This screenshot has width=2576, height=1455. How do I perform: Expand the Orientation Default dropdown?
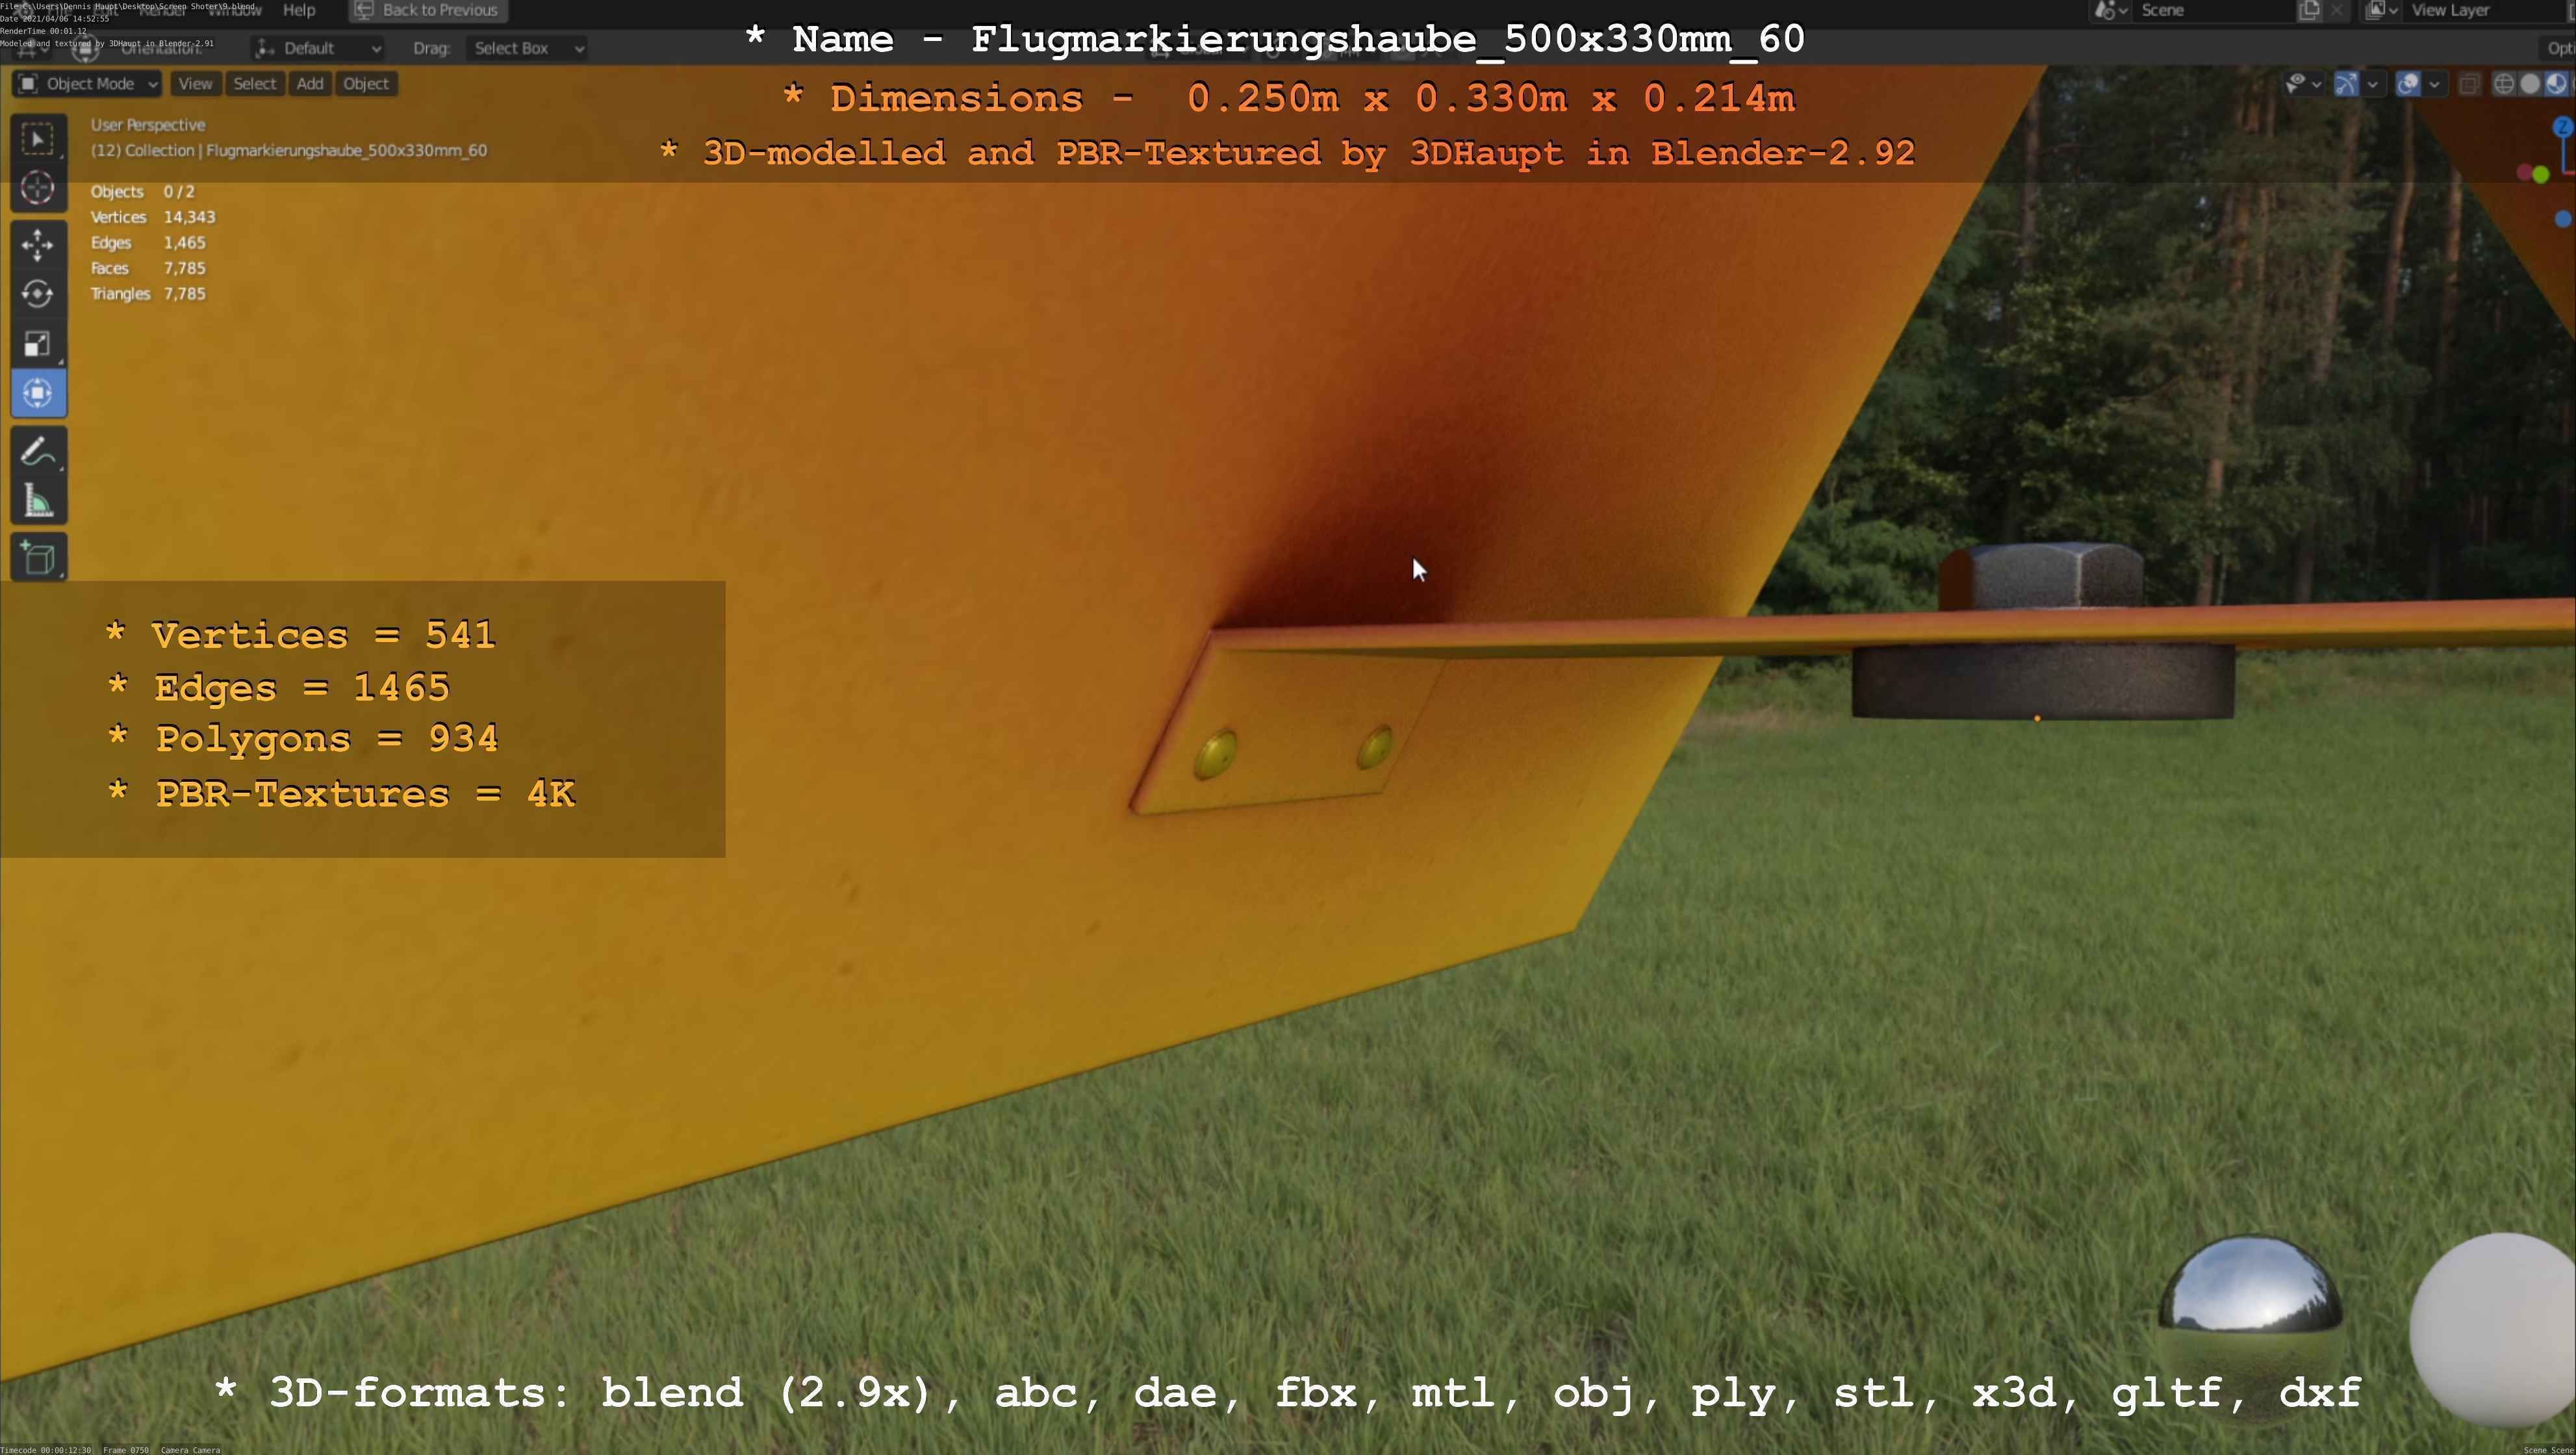coord(318,48)
